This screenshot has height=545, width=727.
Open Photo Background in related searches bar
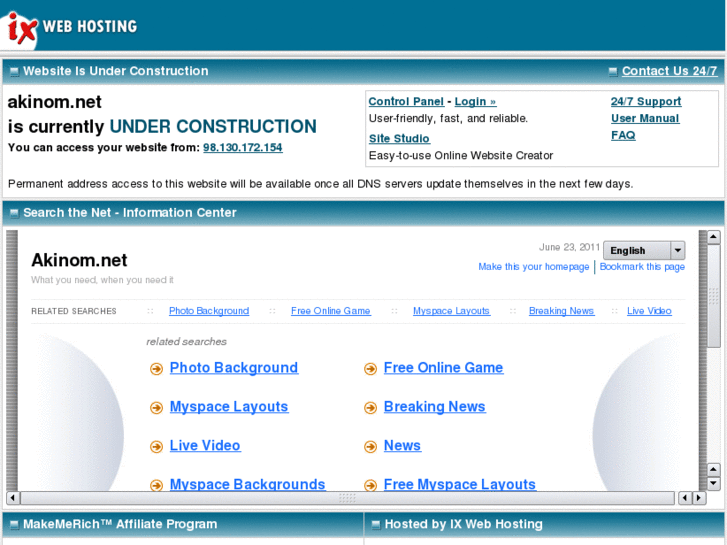pos(209,311)
